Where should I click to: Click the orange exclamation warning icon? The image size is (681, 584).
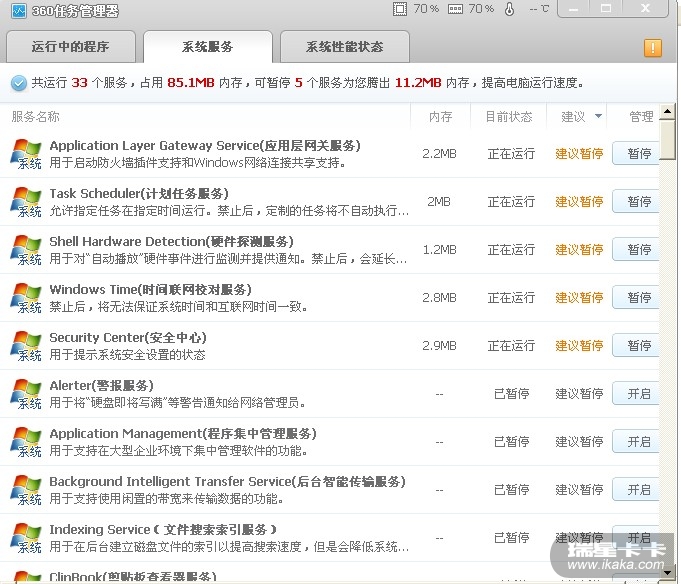coord(652,48)
